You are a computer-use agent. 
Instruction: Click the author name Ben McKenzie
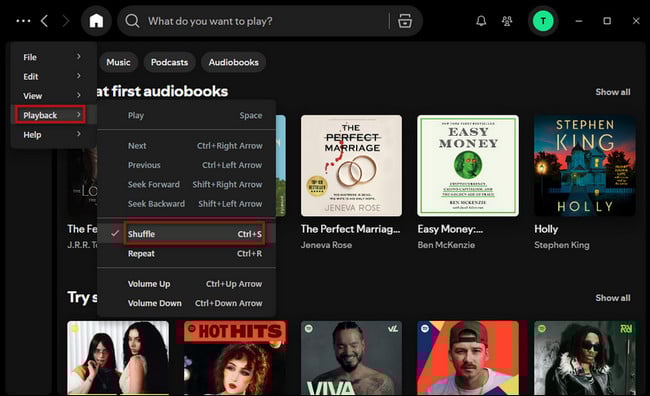click(446, 245)
